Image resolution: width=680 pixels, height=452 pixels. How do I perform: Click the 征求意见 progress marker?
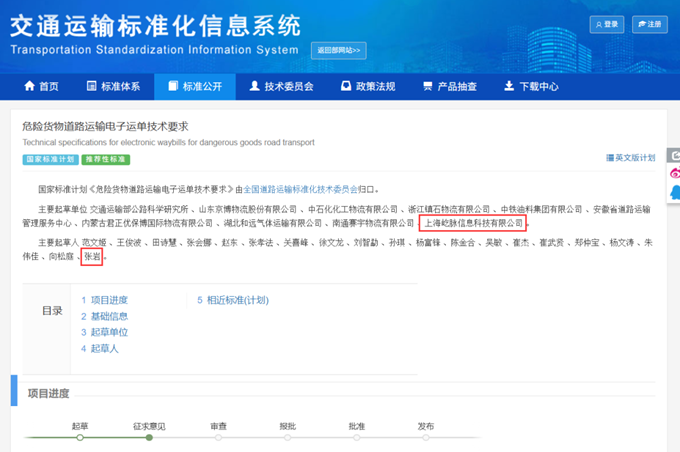pyautogui.click(x=149, y=438)
